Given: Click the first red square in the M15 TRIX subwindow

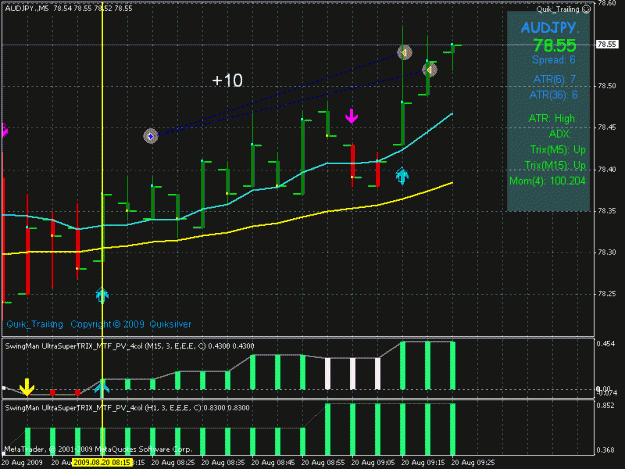Looking at the screenshot, I should point(52,392).
